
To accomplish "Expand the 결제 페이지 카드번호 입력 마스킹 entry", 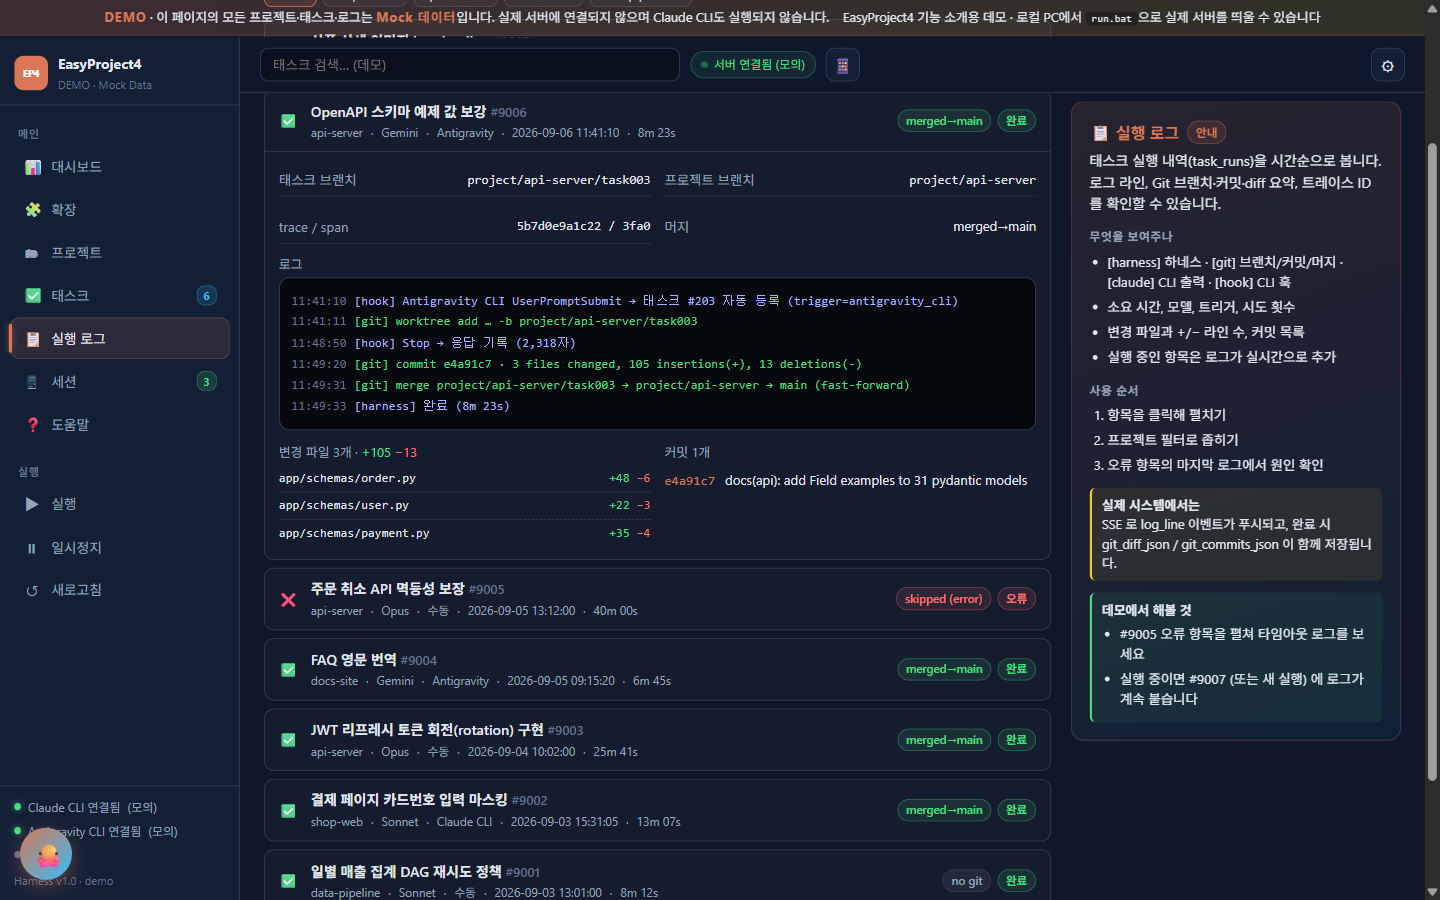I will coord(657,810).
